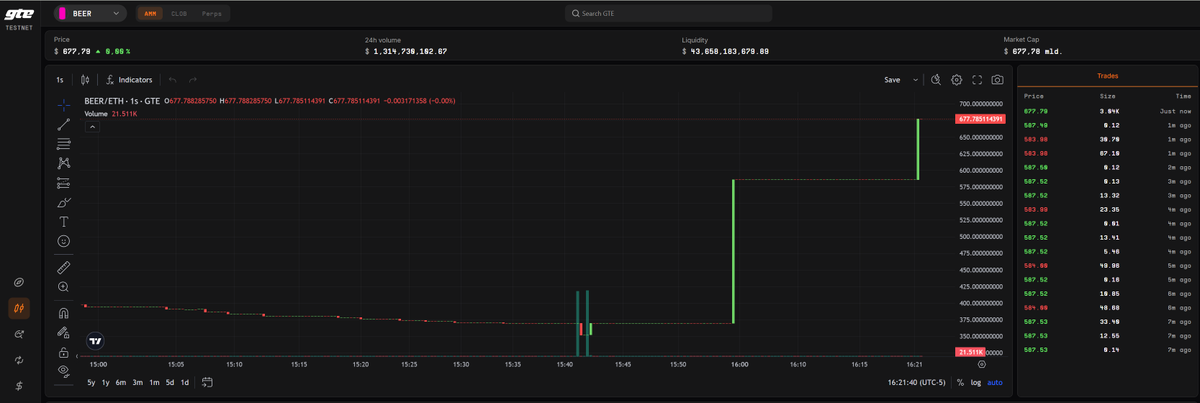Open the quick search icon

[x=936, y=79]
